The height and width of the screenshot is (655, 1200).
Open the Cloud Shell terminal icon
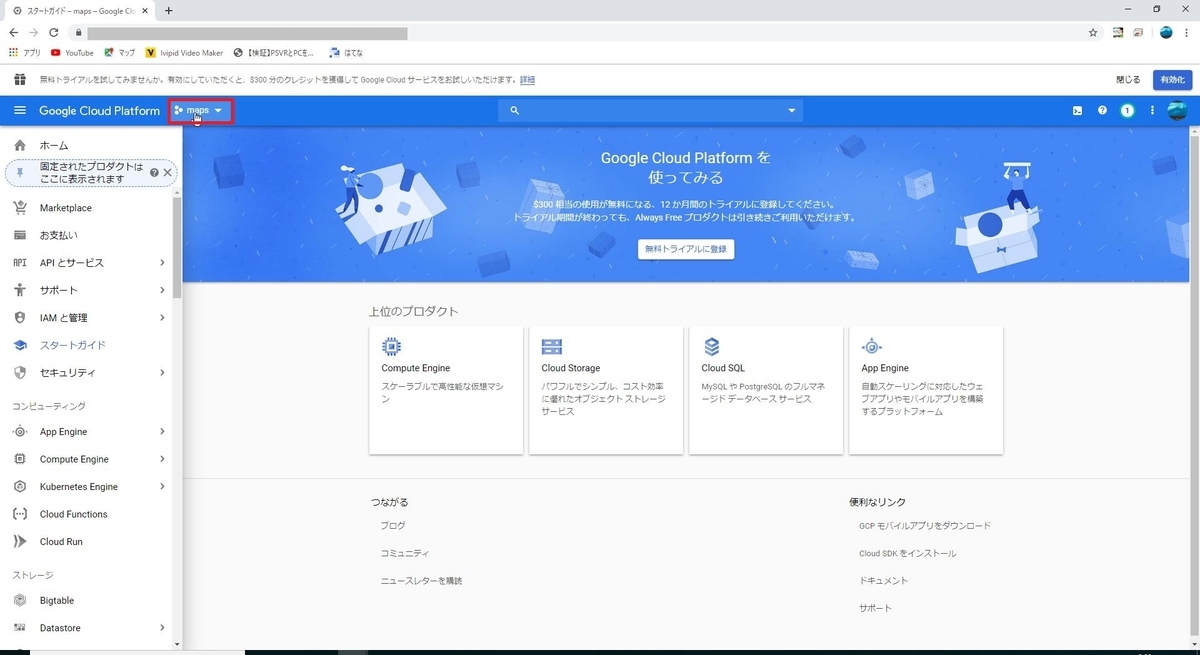click(1077, 110)
